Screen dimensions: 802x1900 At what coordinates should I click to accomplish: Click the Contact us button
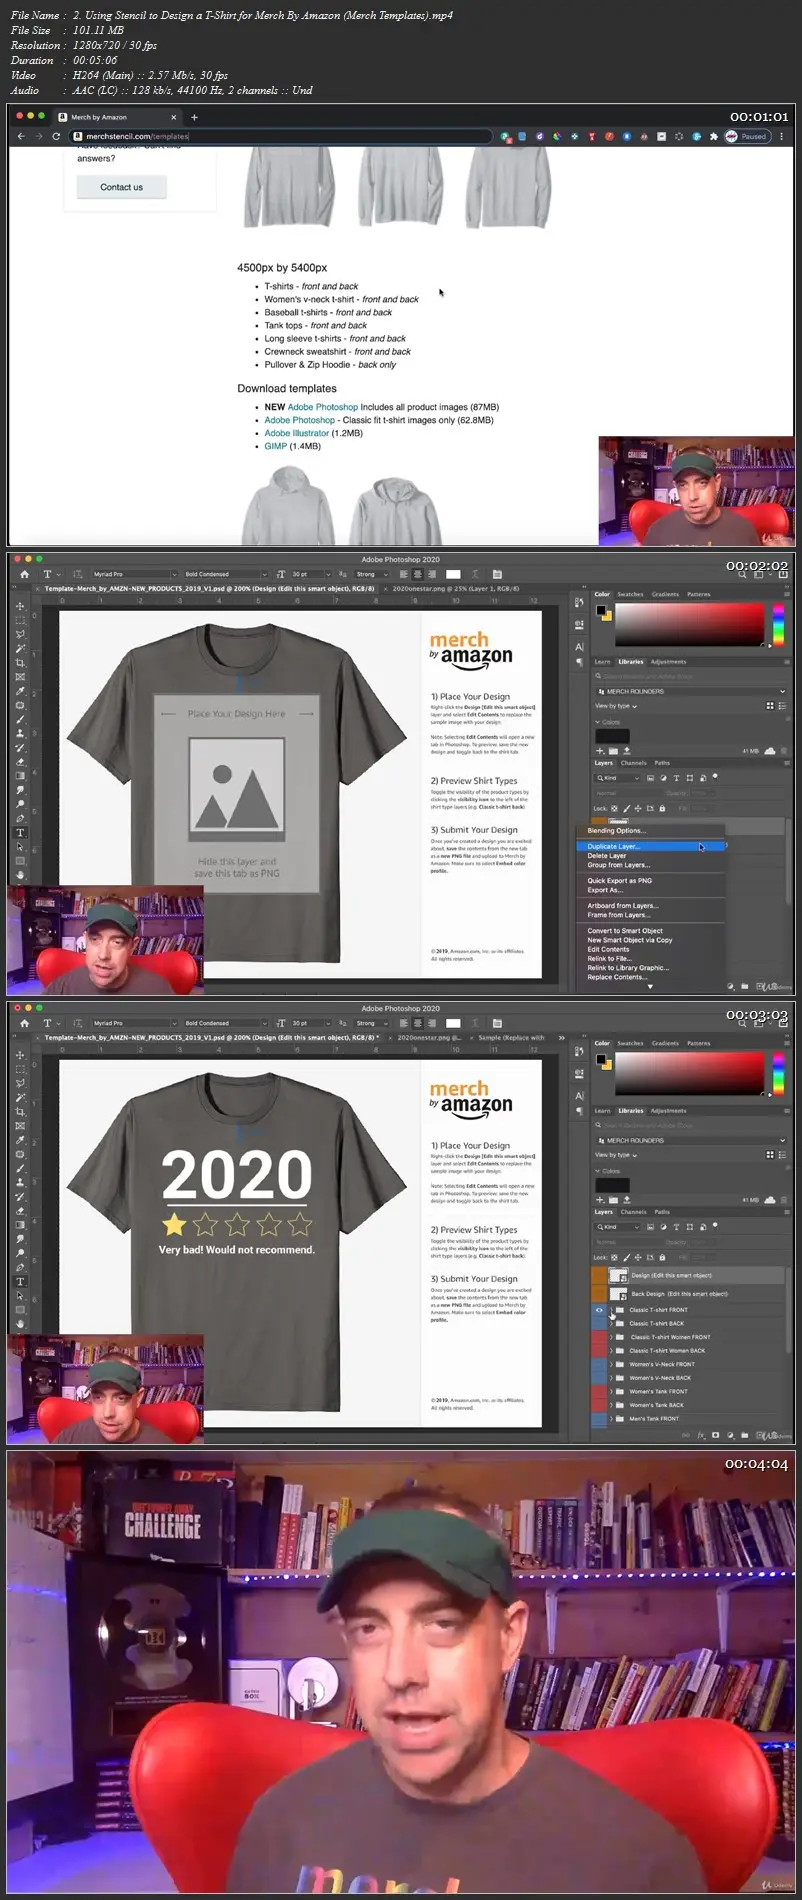(122, 187)
